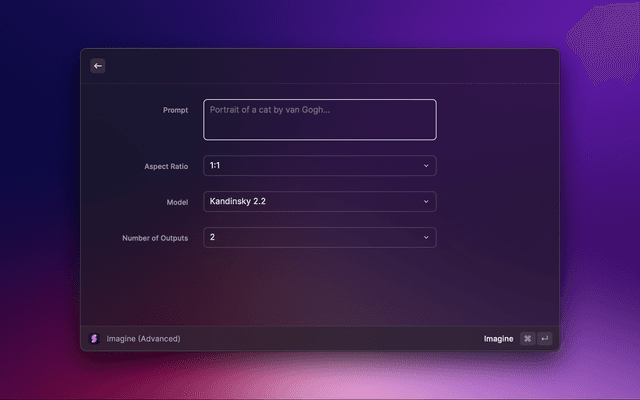The height and width of the screenshot is (400, 640).
Task: Click the Number of Outputs label
Action: pos(155,238)
